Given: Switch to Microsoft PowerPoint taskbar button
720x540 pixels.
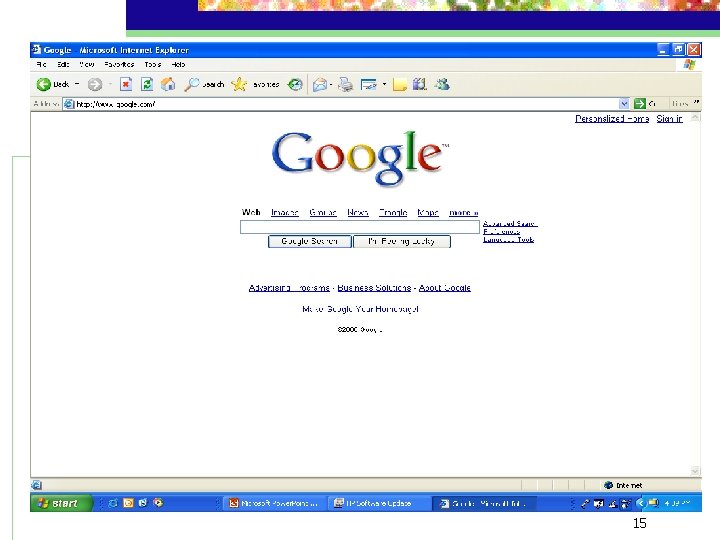Looking at the screenshot, I should coord(274,503).
